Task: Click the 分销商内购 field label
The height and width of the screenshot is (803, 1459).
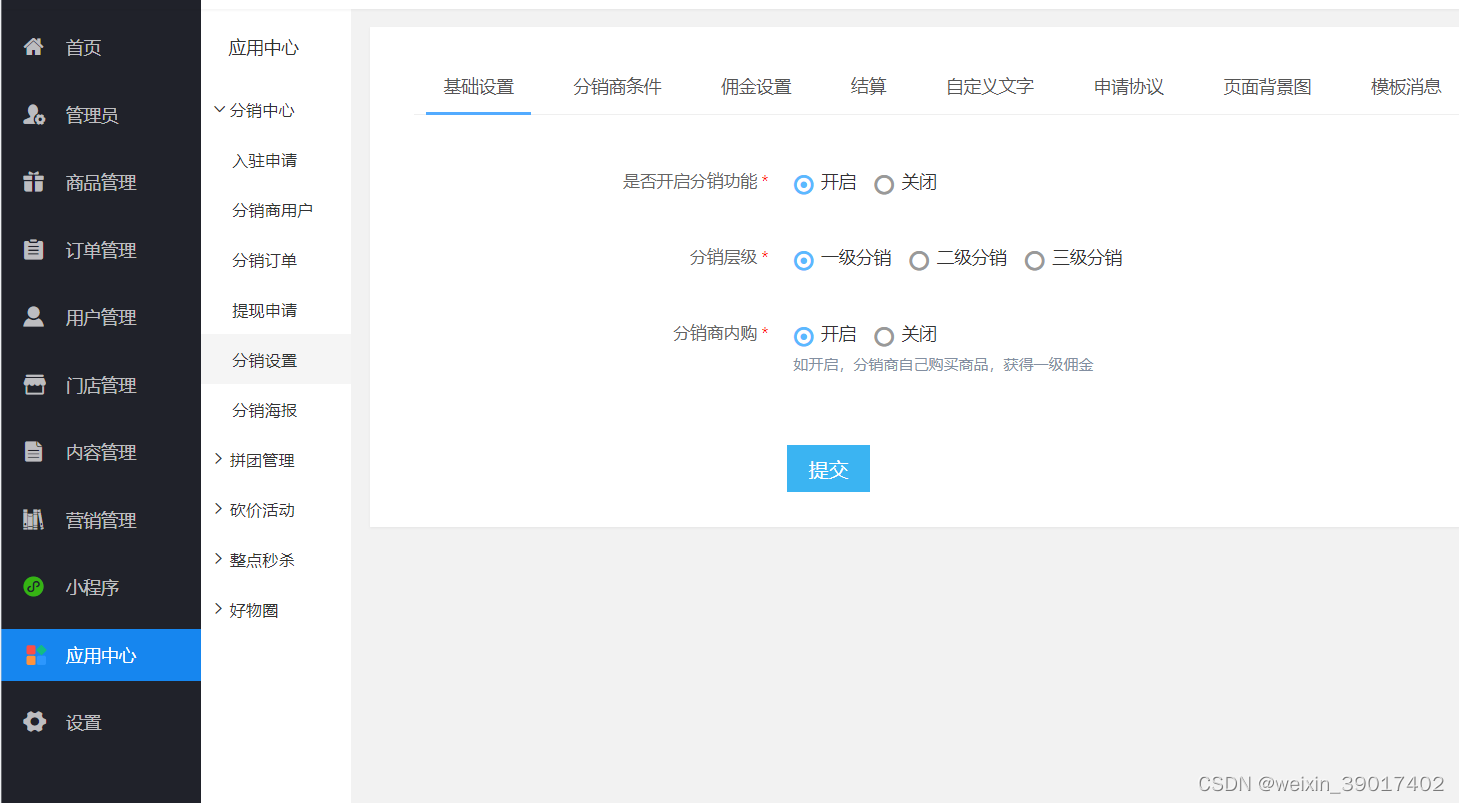Action: point(716,334)
